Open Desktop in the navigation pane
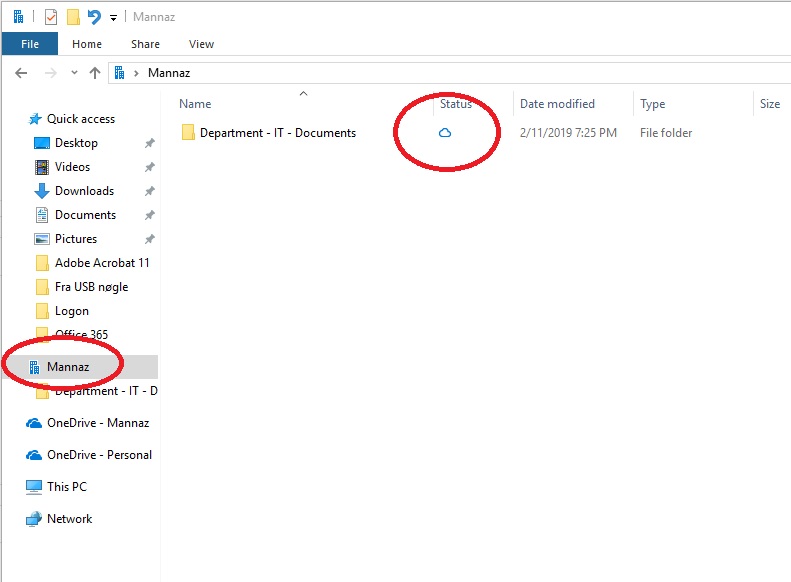Image resolution: width=791 pixels, height=582 pixels. pos(76,143)
